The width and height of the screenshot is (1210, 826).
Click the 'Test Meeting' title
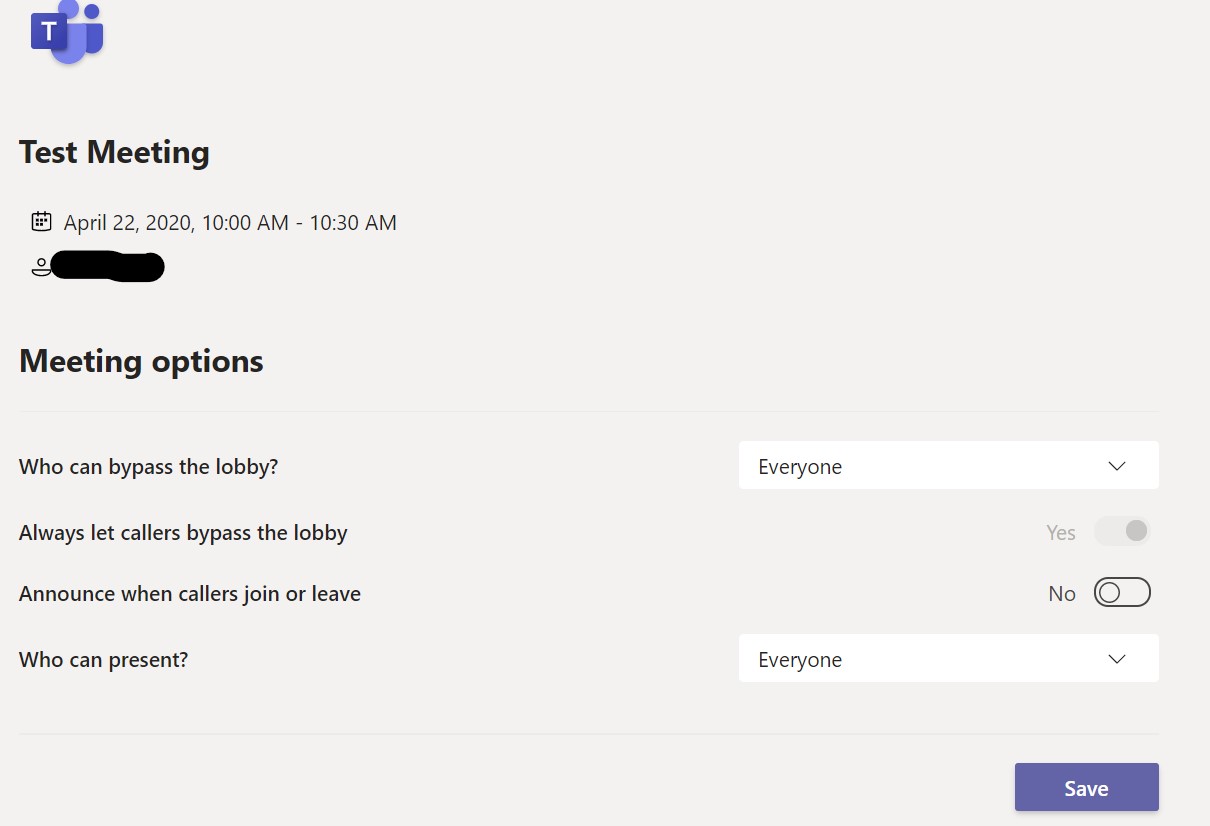tap(114, 152)
